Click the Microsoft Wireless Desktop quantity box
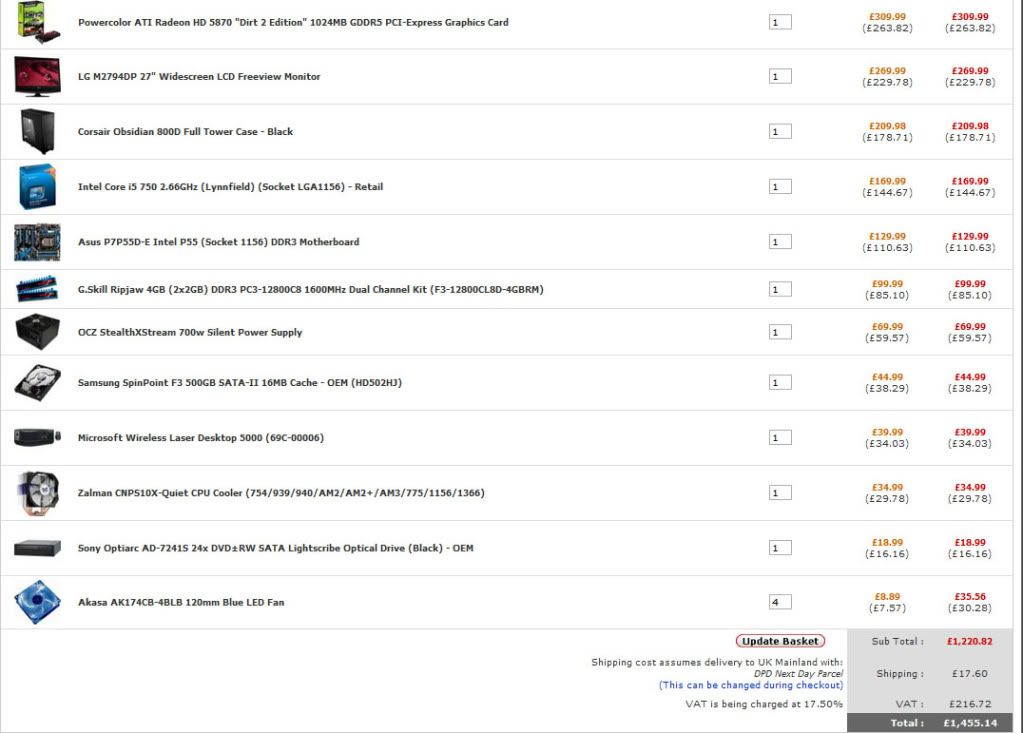This screenshot has width=1023, height=733. 780,438
